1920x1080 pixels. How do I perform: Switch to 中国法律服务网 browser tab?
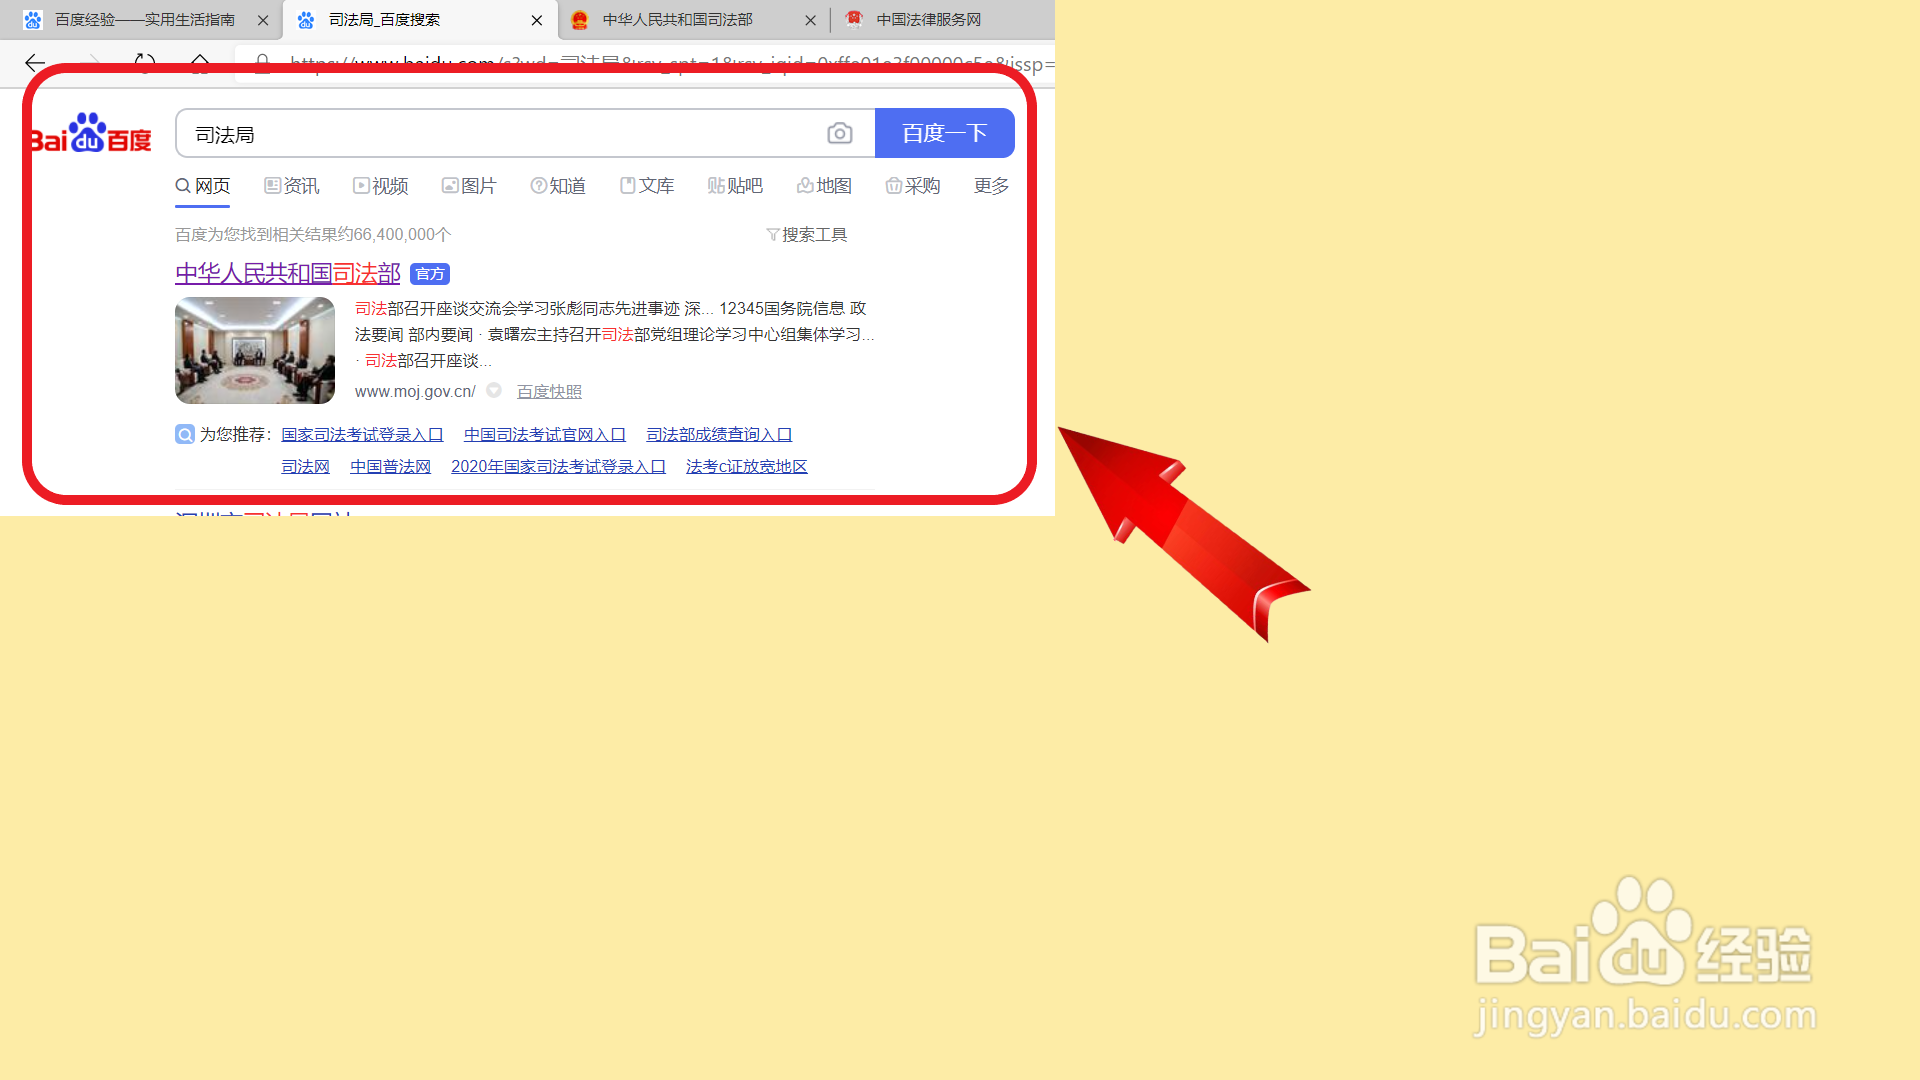928,20
